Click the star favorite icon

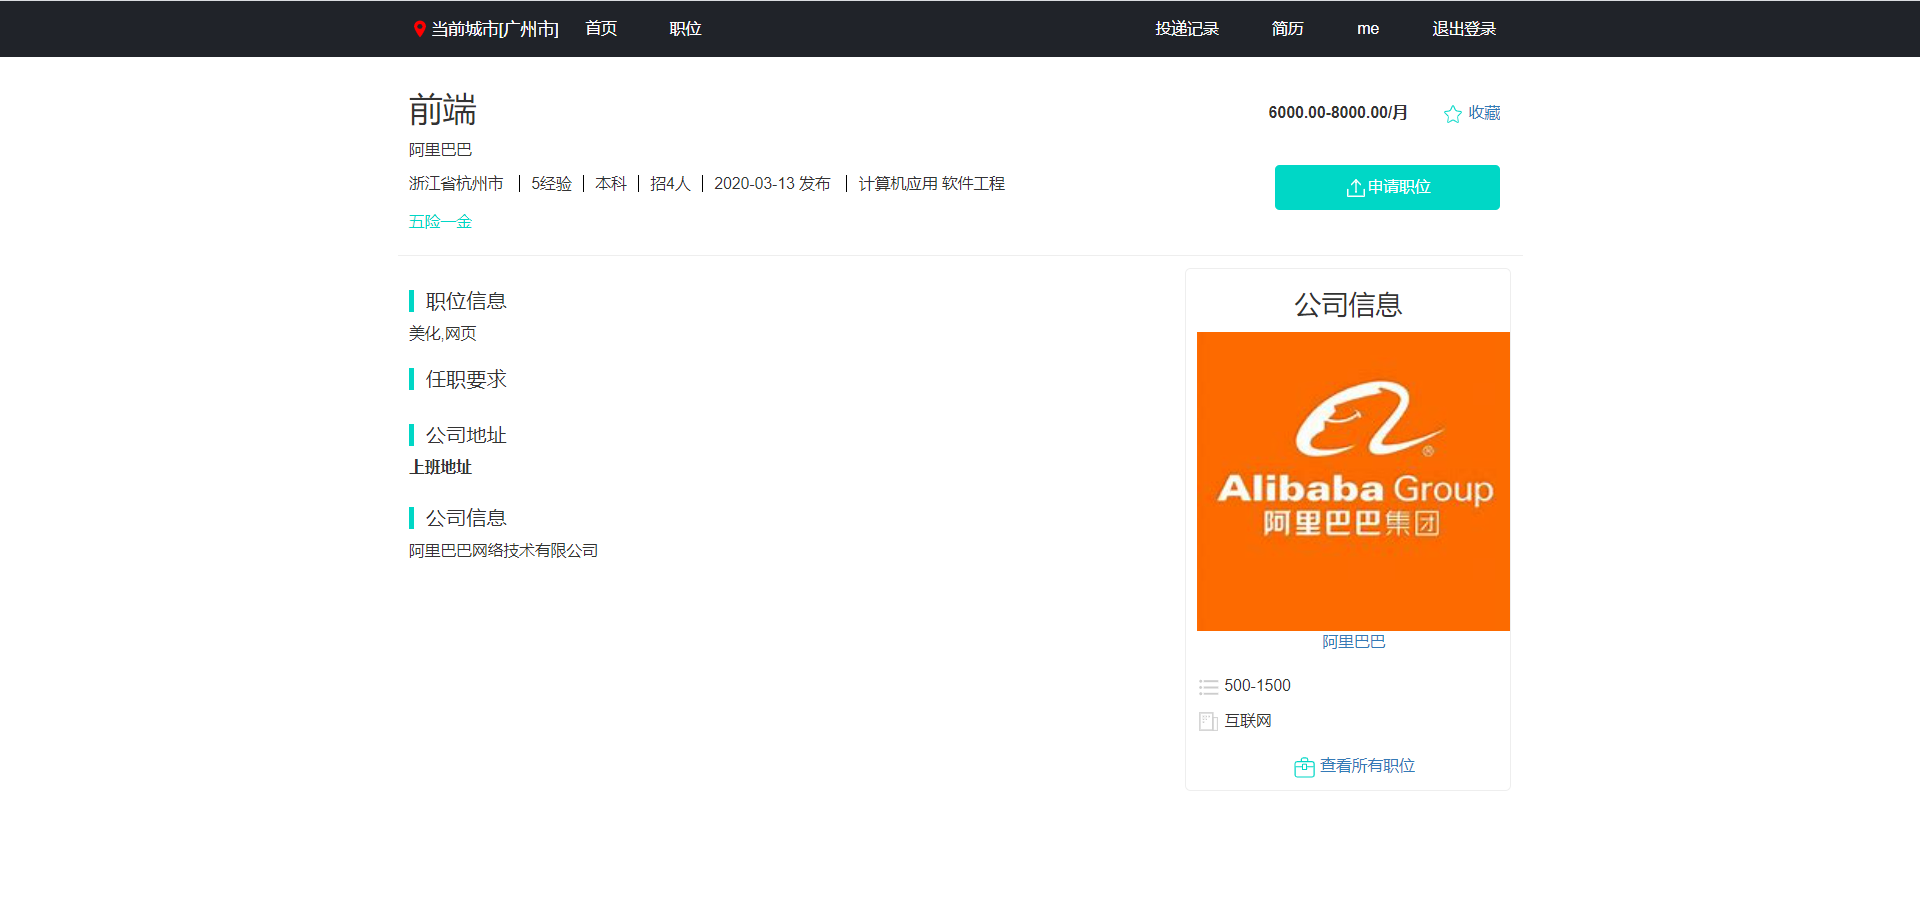(1453, 114)
